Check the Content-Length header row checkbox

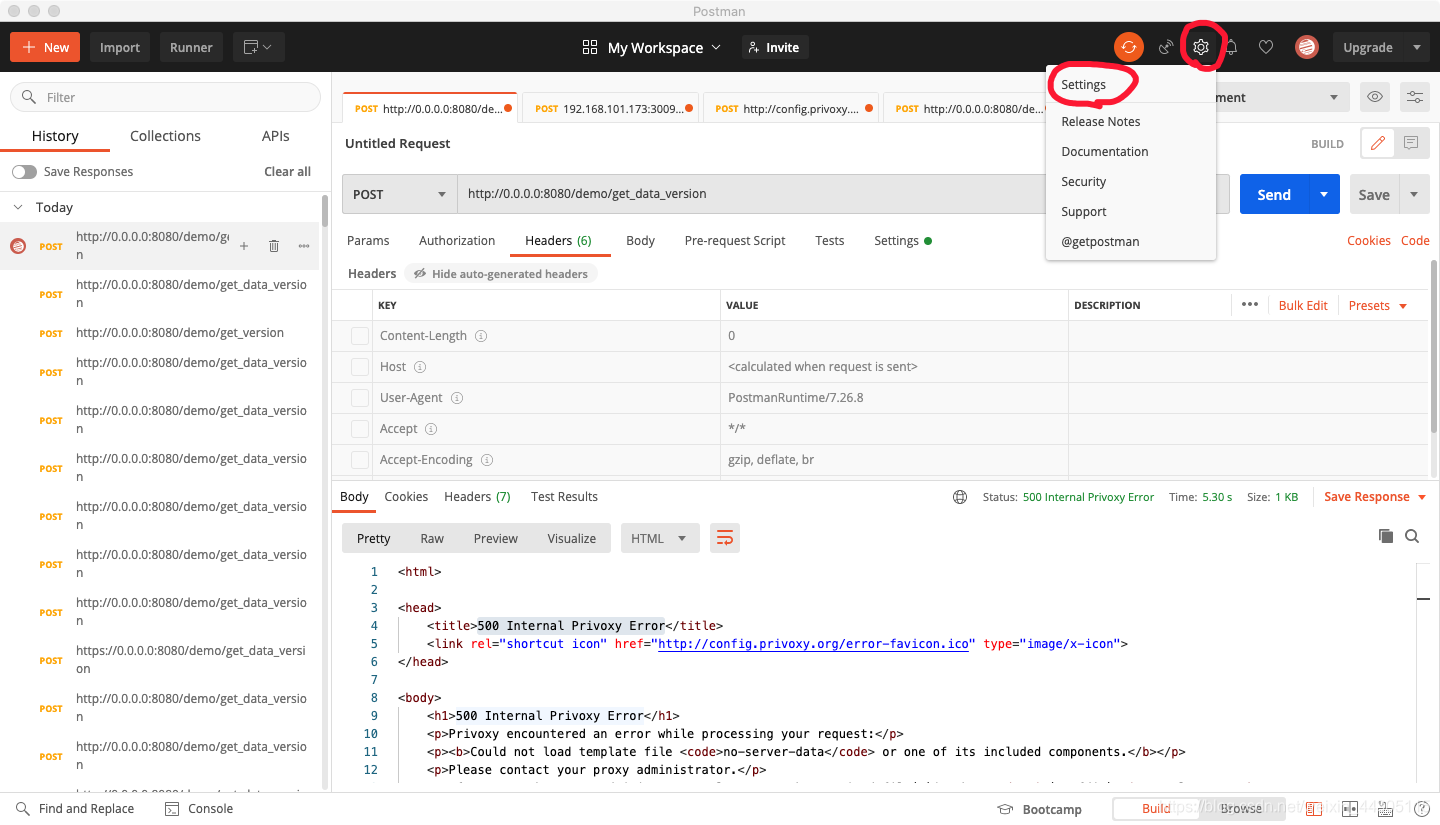tap(359, 335)
